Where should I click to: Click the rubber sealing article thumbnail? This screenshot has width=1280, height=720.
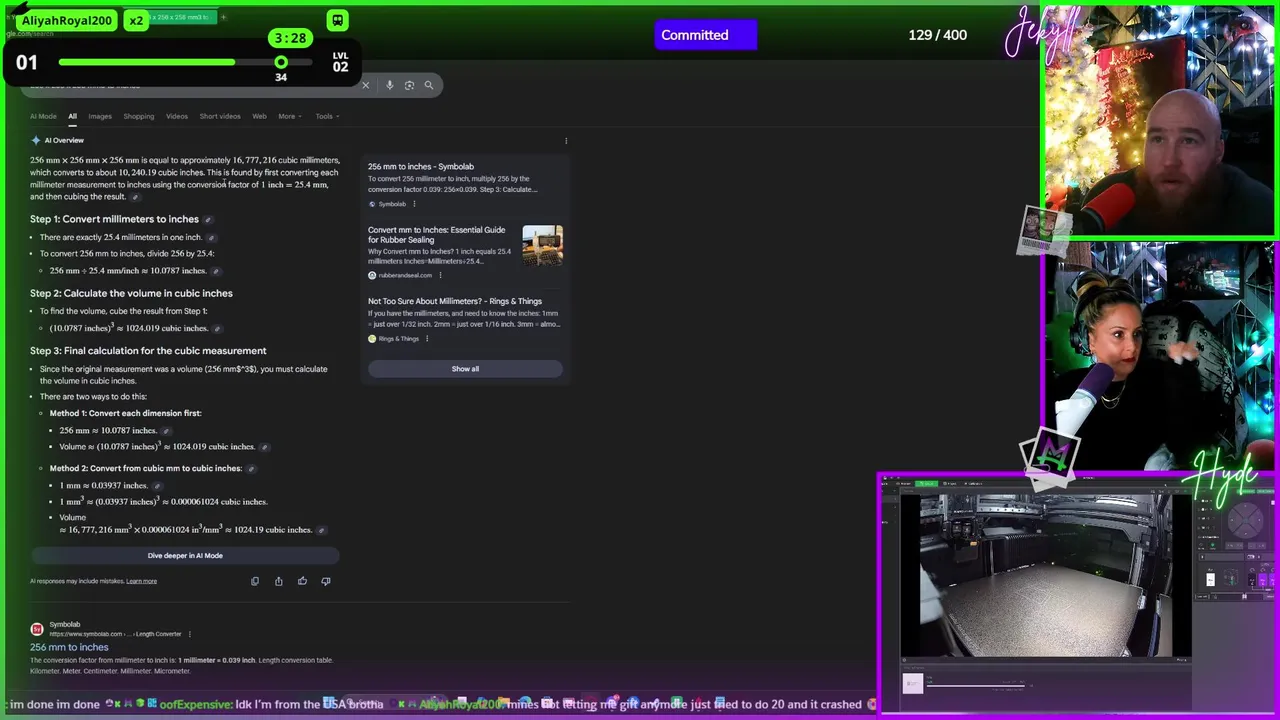542,245
